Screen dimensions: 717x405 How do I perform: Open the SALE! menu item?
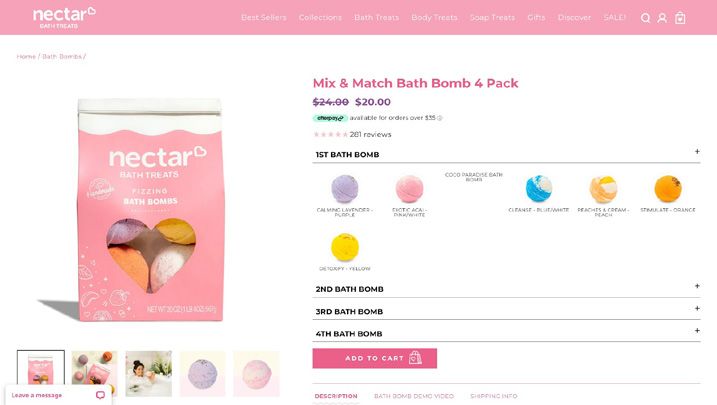coord(615,17)
